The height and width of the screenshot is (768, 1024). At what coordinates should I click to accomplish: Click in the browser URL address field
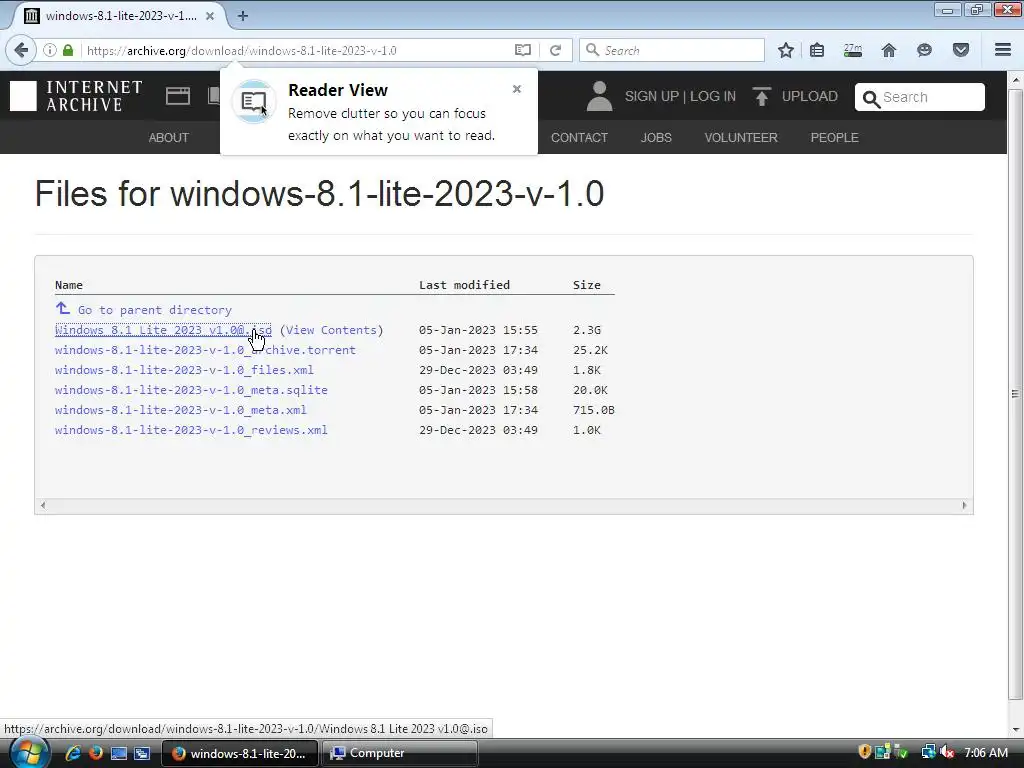pyautogui.click(x=297, y=50)
